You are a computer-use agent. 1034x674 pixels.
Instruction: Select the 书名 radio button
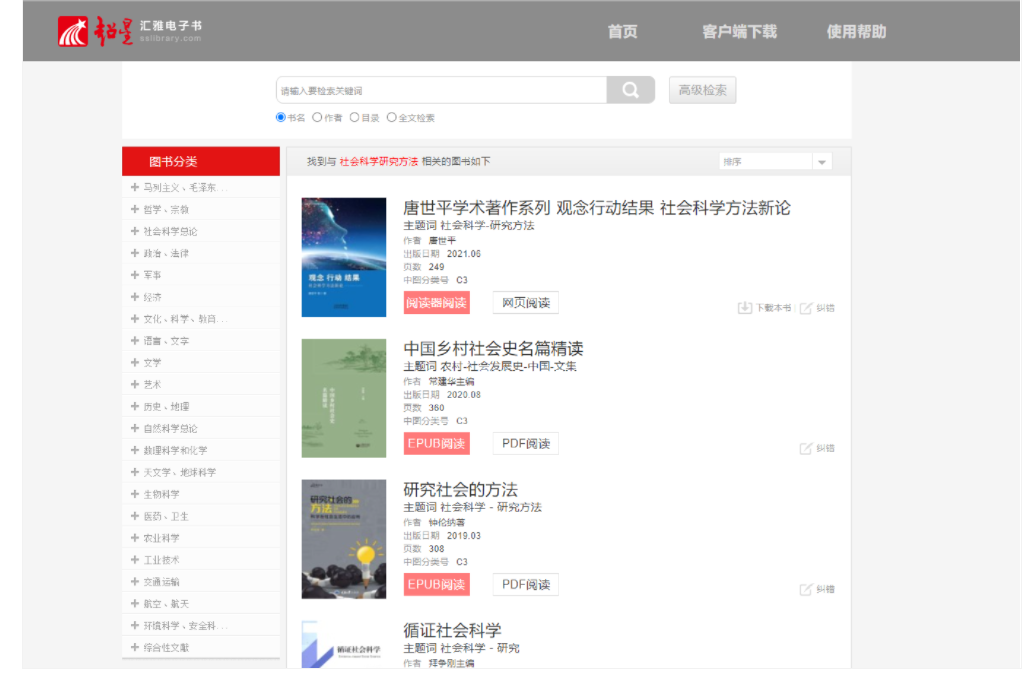coord(280,117)
